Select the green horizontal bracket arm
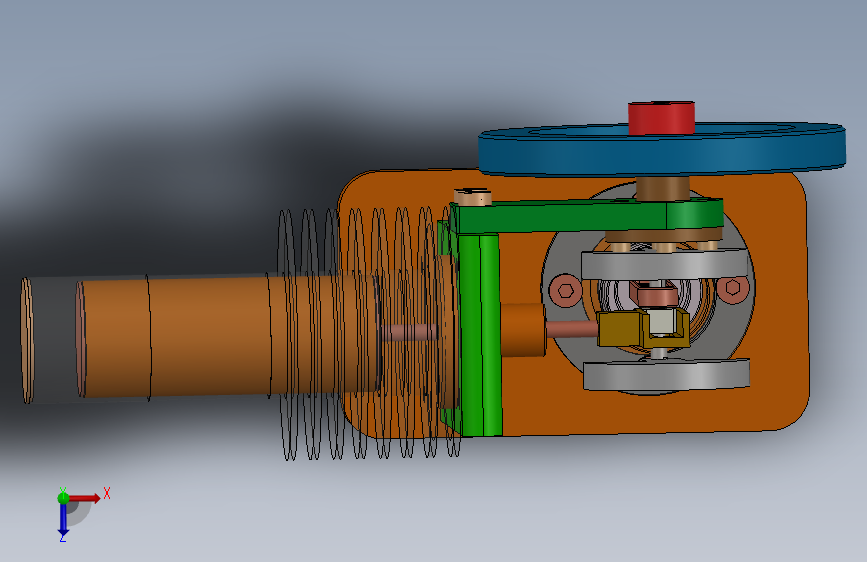867x562 pixels. point(586,216)
